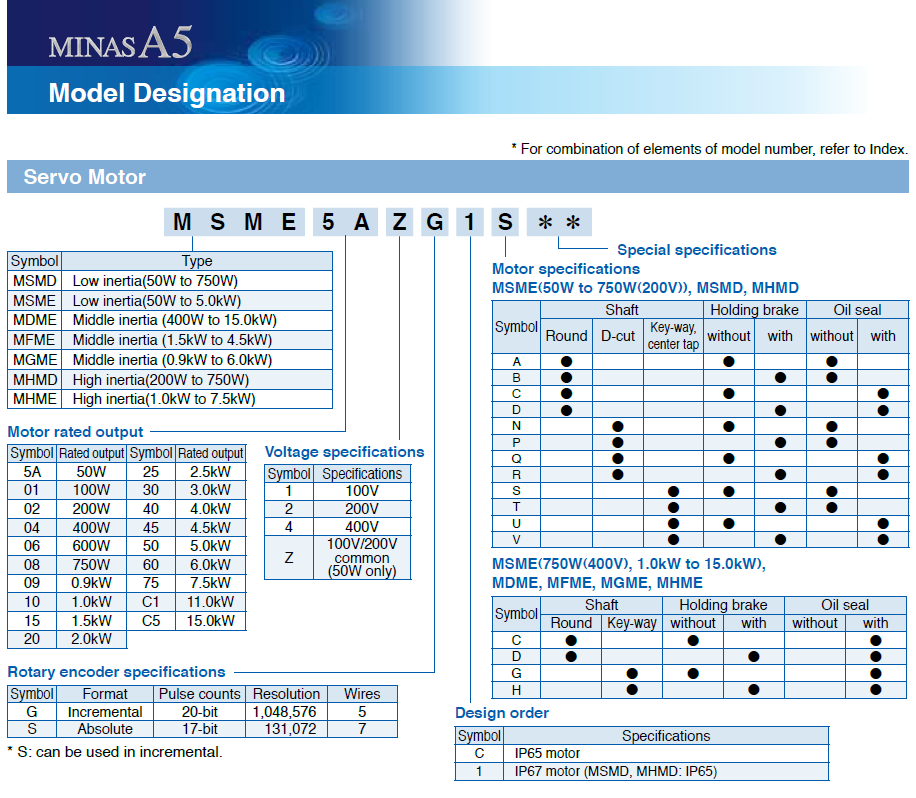This screenshot has height=798, width=916.
Task: Click '100V/200V common (50W only)' cell
Action: click(x=362, y=558)
